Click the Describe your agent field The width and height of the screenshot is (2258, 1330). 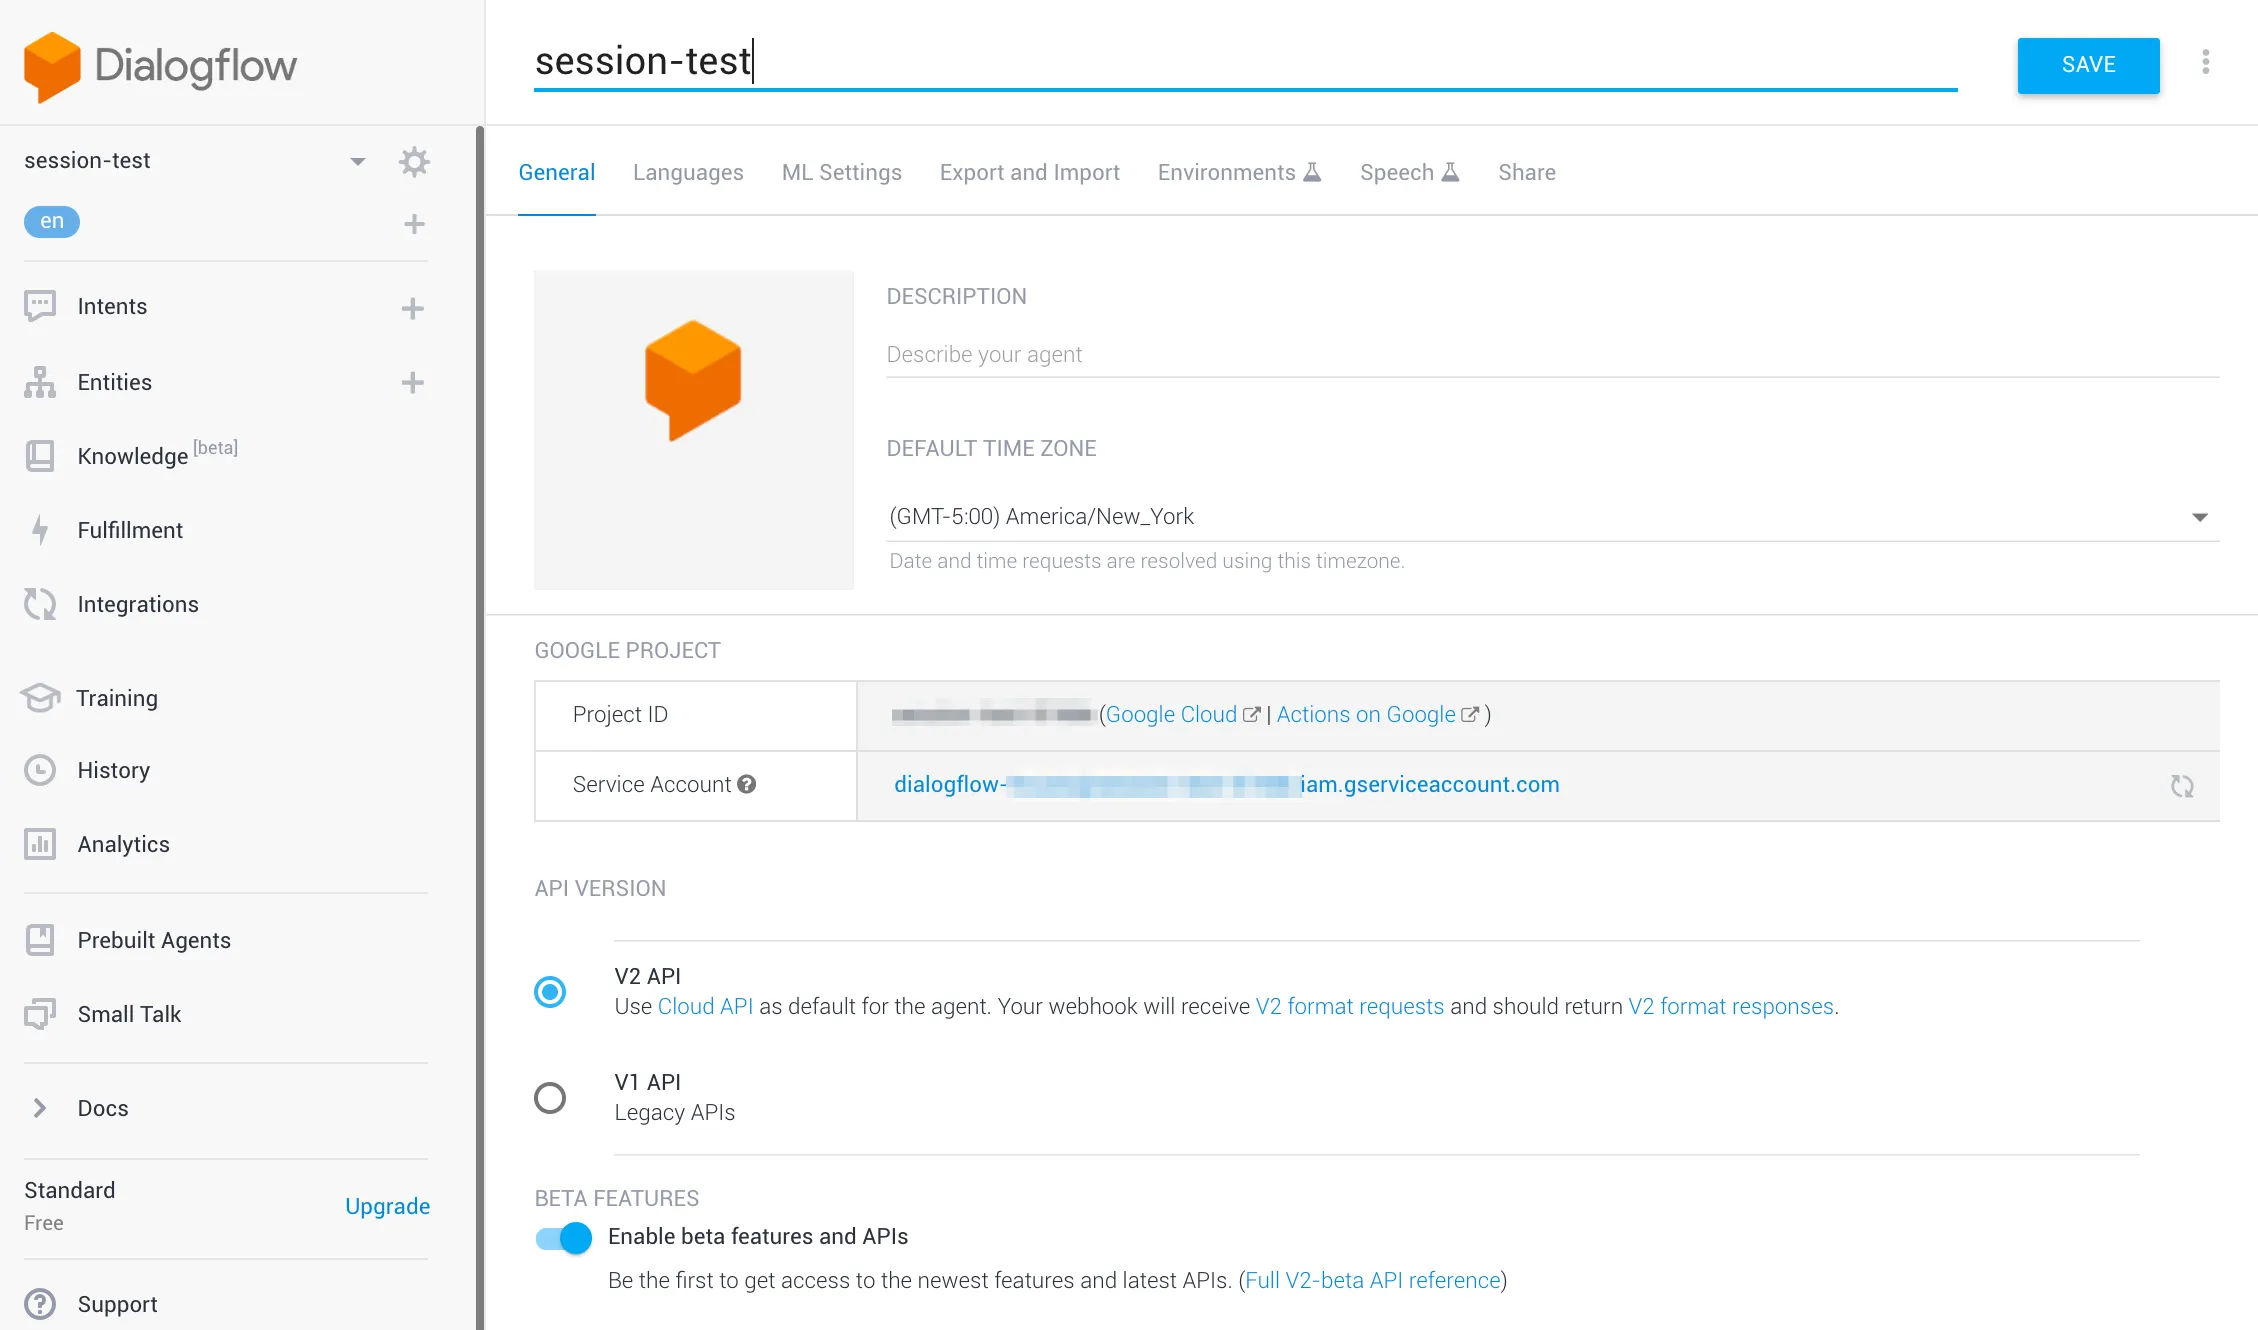(1552, 355)
